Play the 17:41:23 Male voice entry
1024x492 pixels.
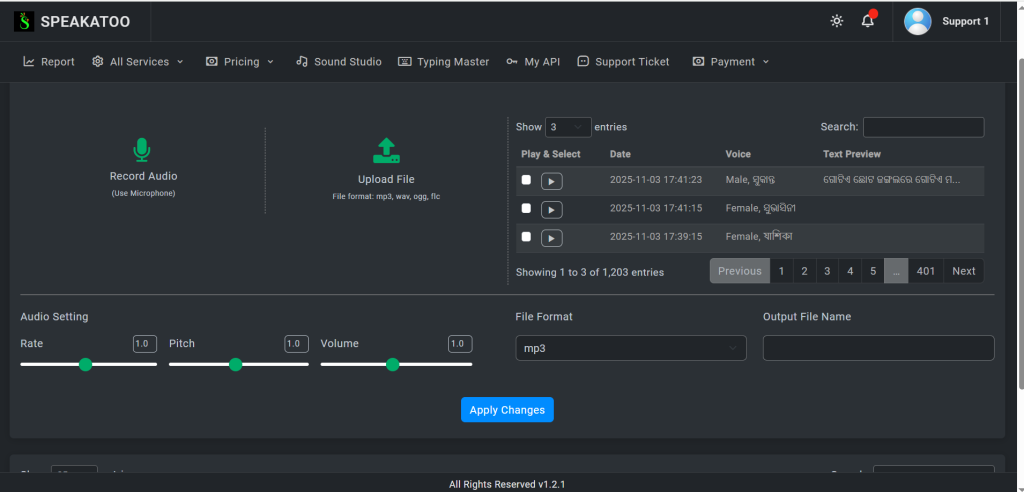tap(552, 181)
